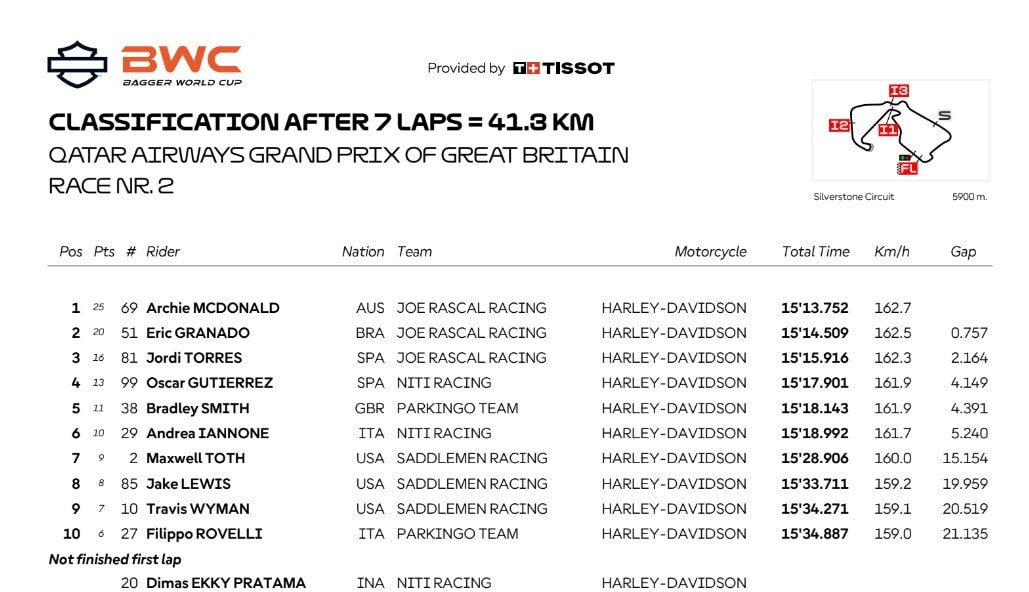Click the Rider column header

163,251
